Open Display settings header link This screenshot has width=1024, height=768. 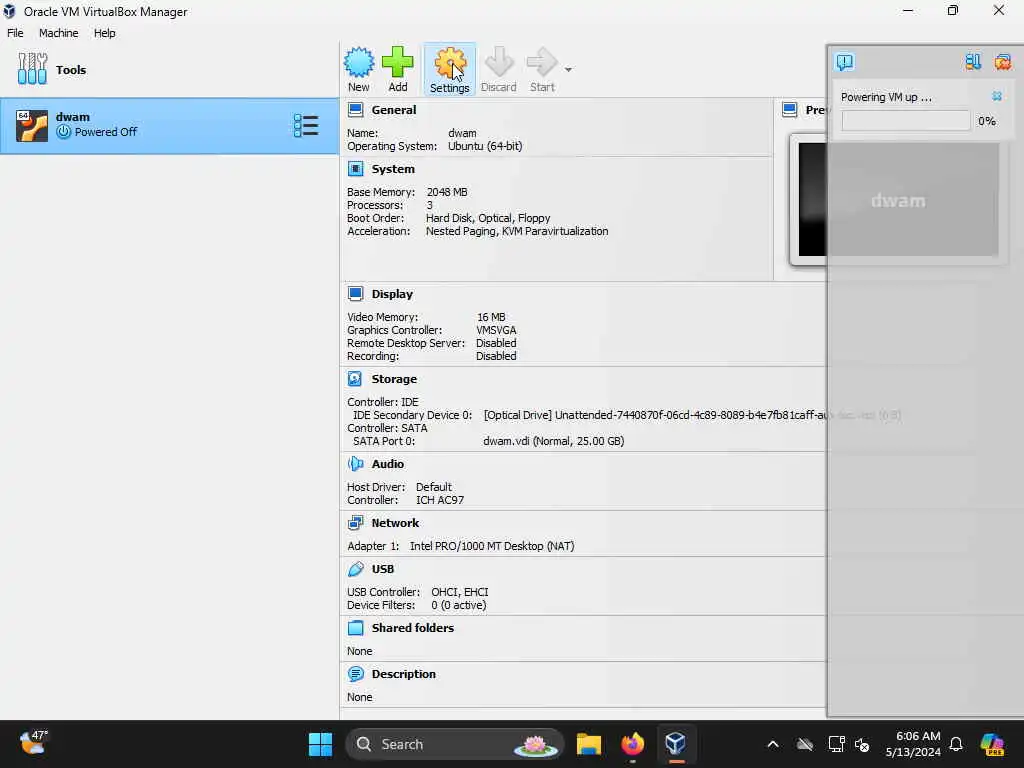[392, 294]
